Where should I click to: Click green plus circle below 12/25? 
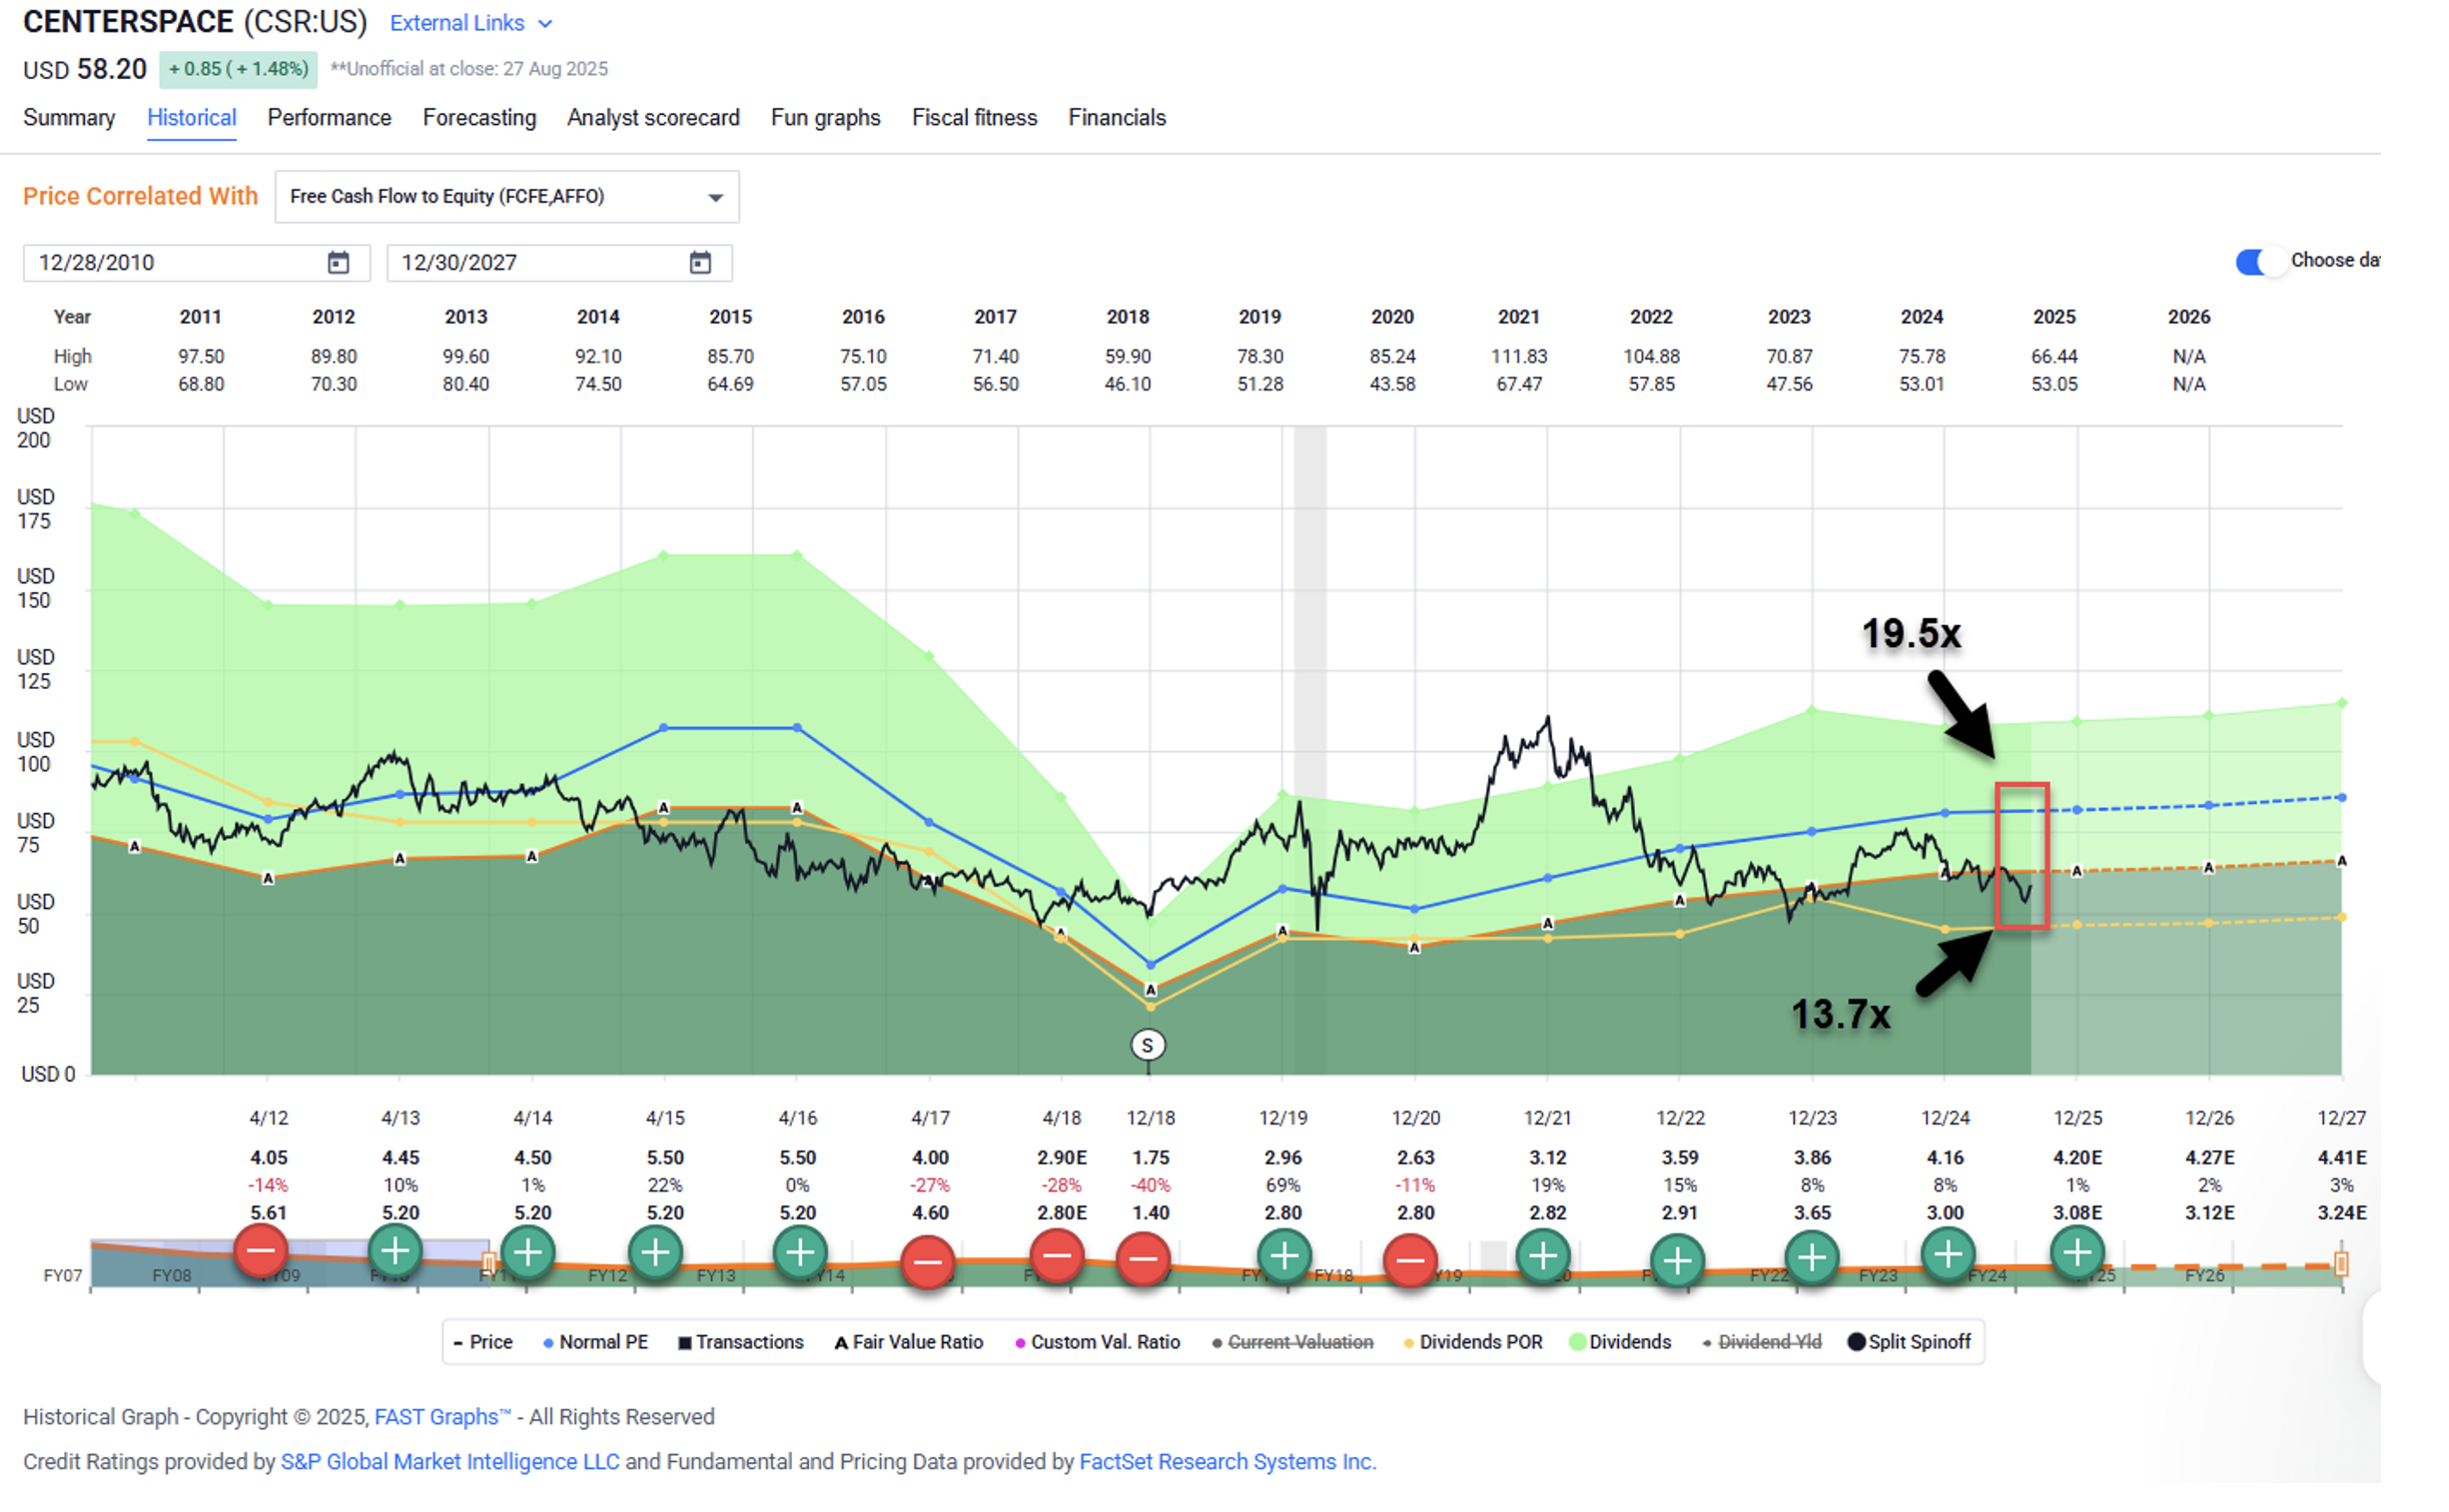tap(2077, 1252)
